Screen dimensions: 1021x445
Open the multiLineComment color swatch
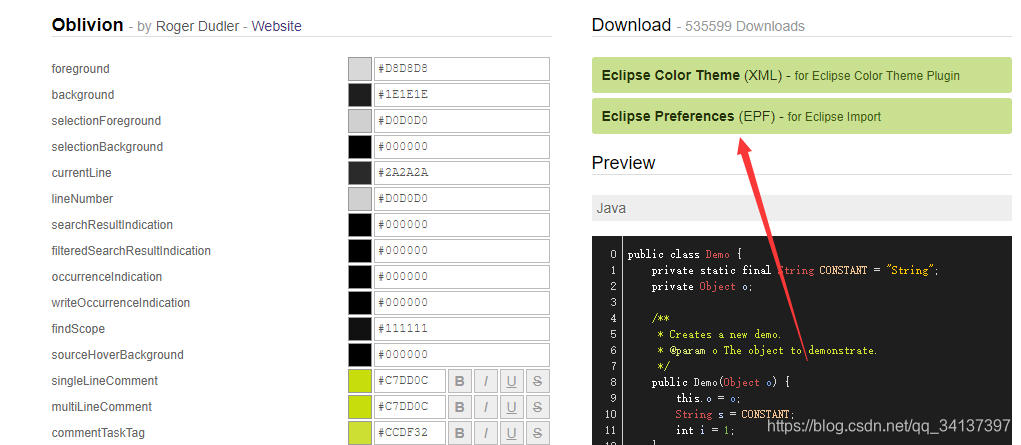(359, 407)
